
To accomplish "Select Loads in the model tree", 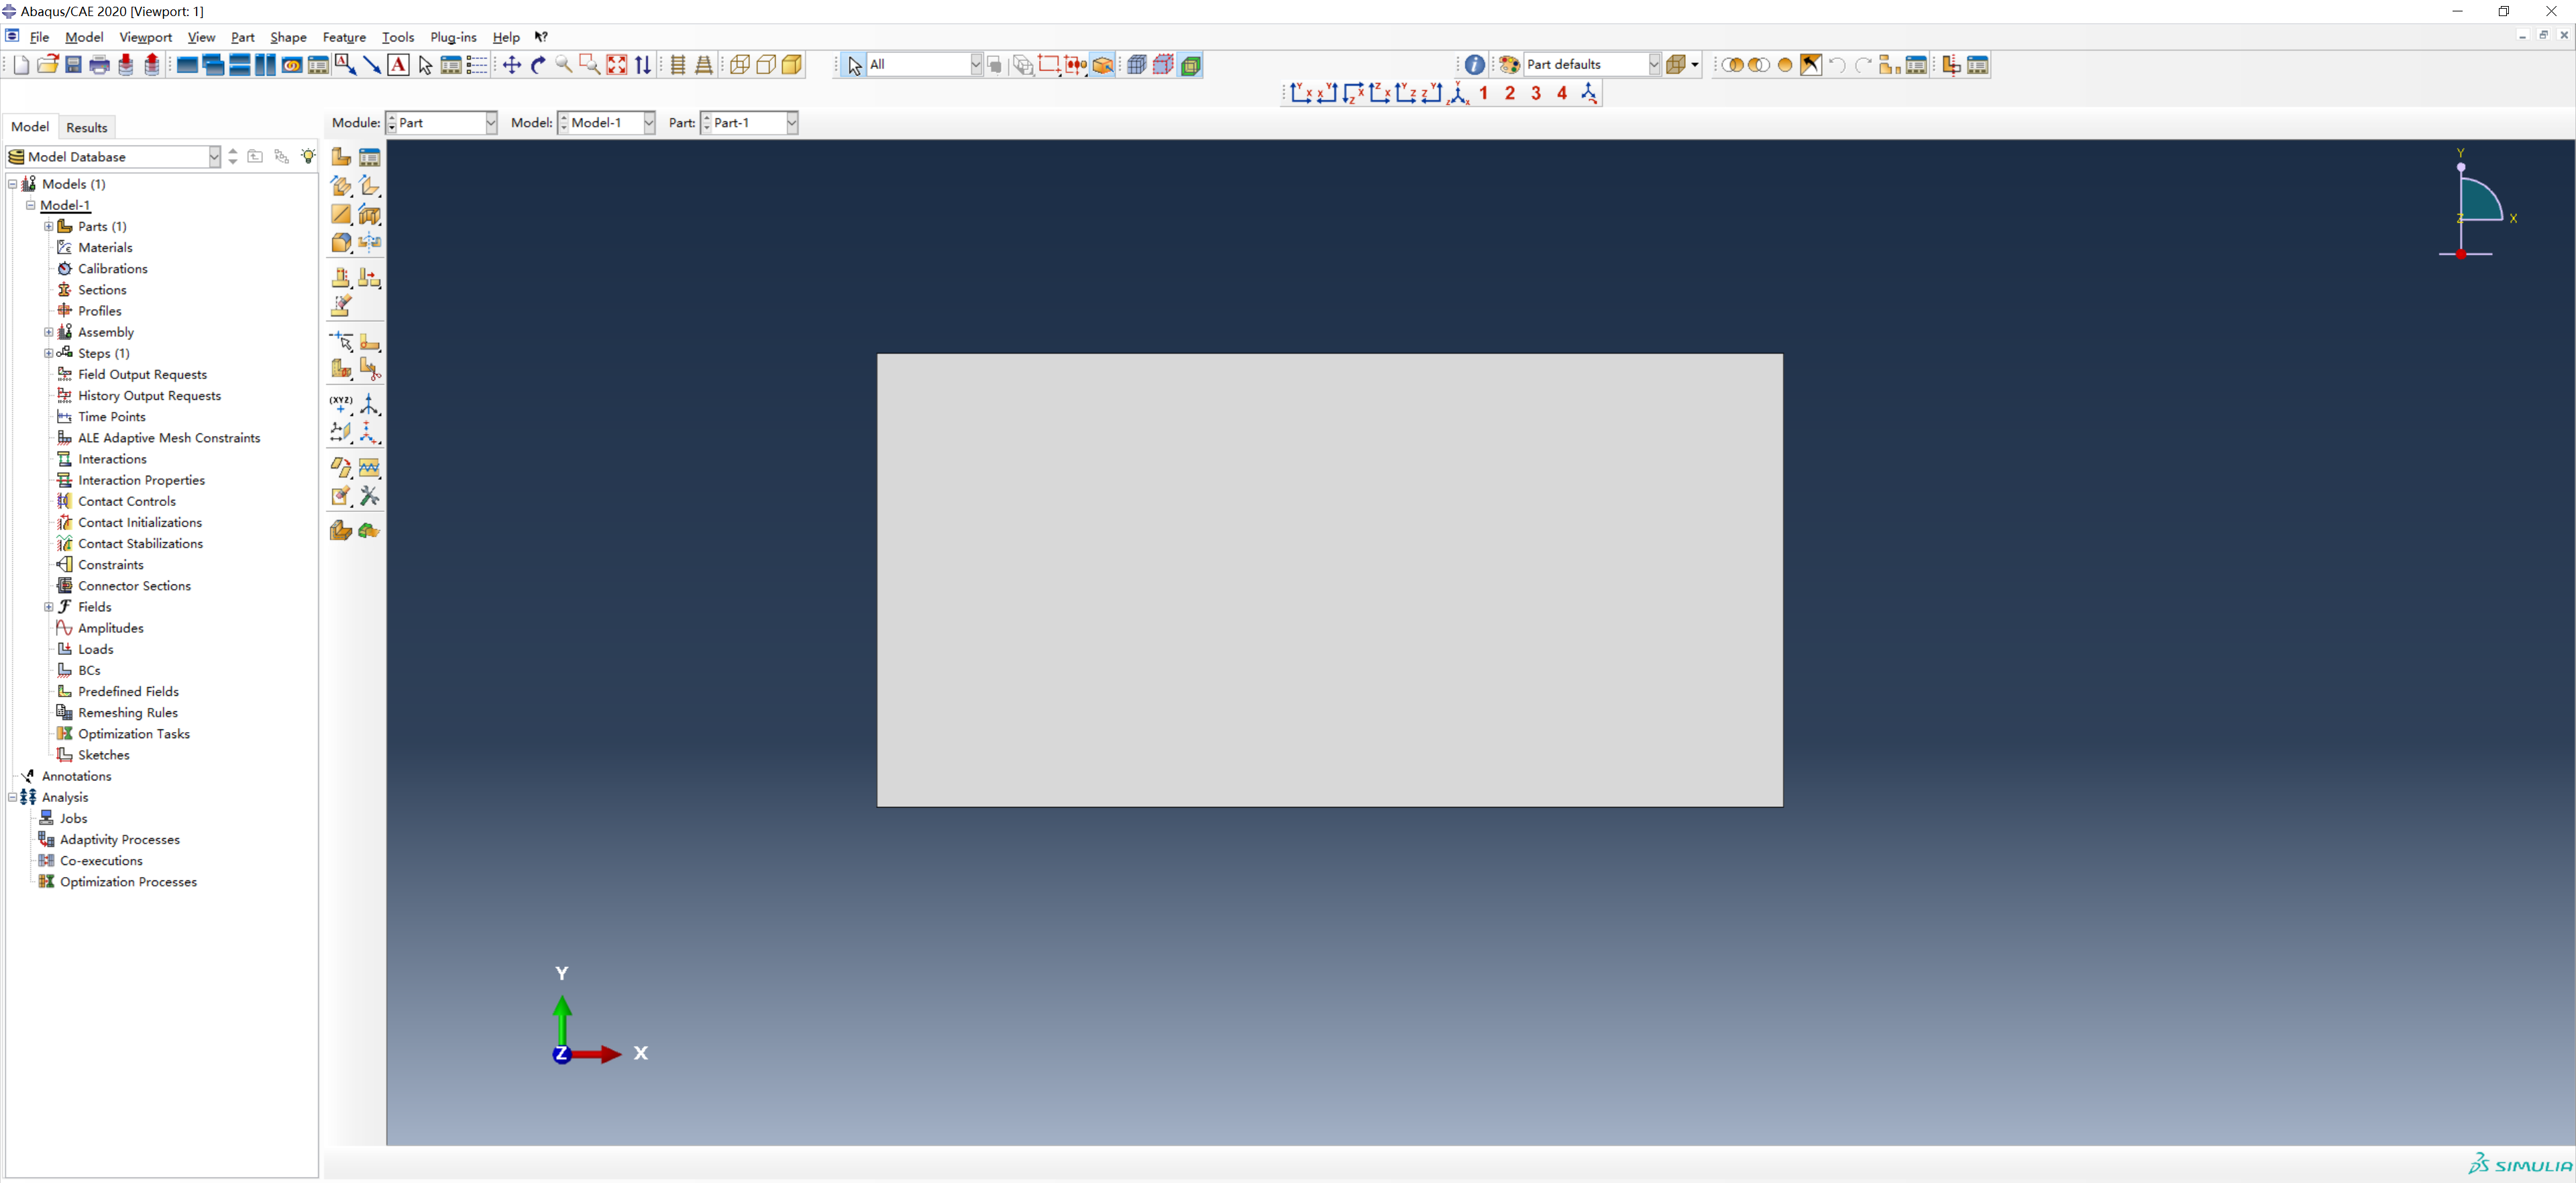I will click(95, 649).
